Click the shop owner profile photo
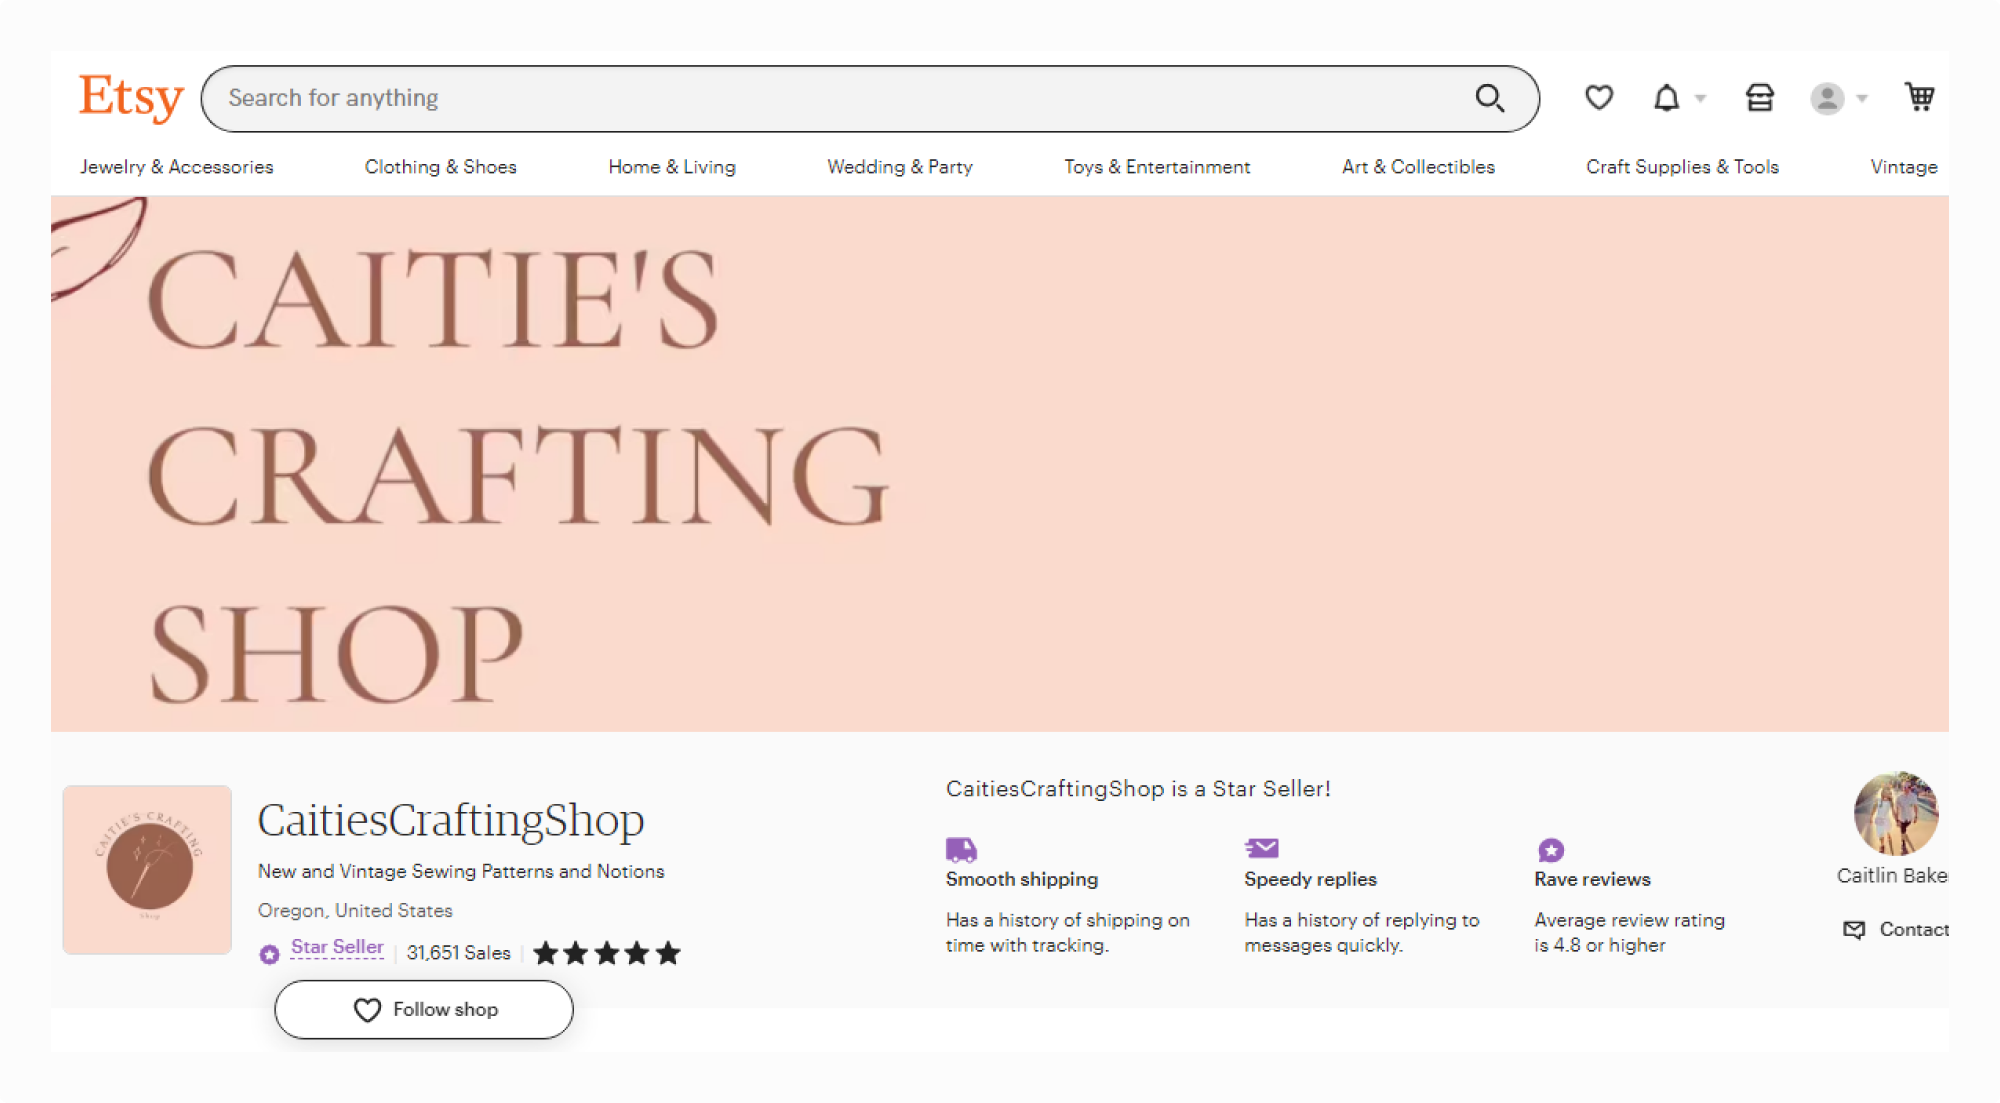2000x1103 pixels. pos(1896,813)
